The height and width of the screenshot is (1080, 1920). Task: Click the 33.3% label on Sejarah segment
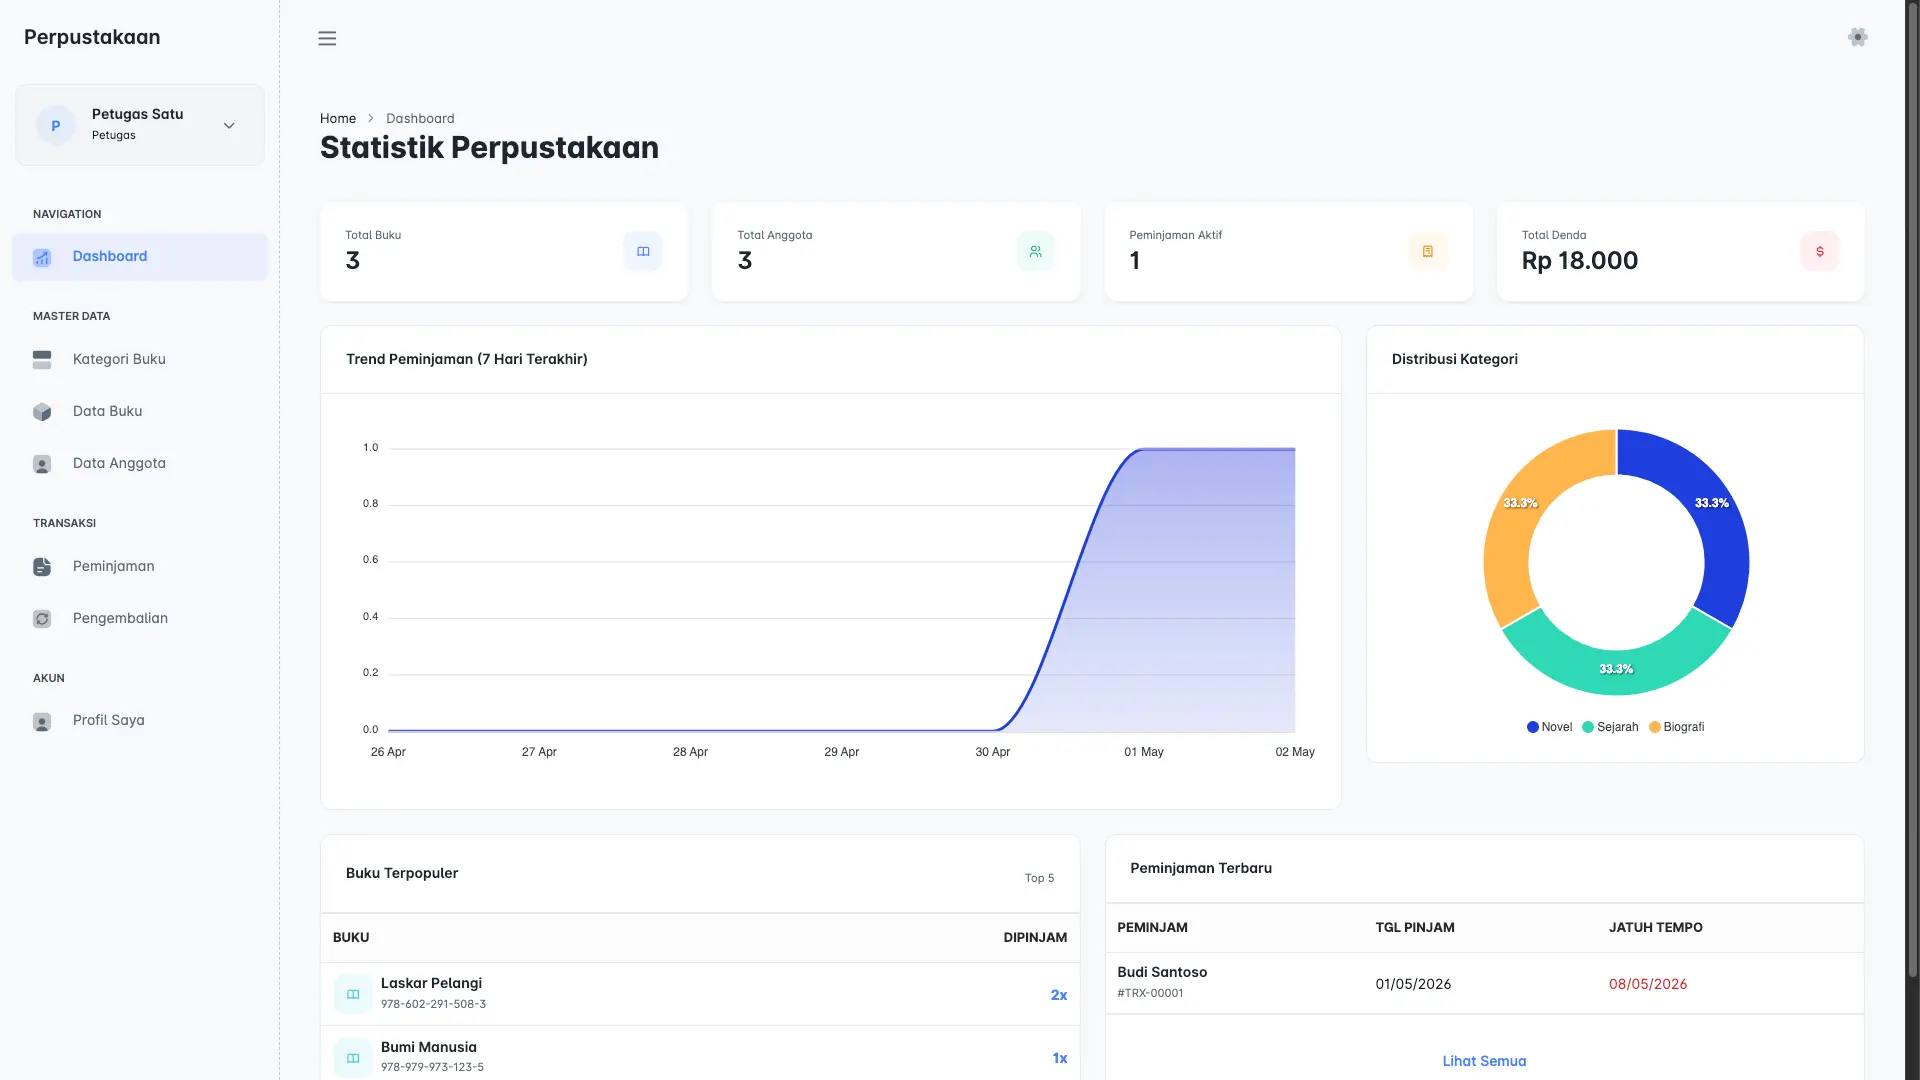pyautogui.click(x=1616, y=669)
